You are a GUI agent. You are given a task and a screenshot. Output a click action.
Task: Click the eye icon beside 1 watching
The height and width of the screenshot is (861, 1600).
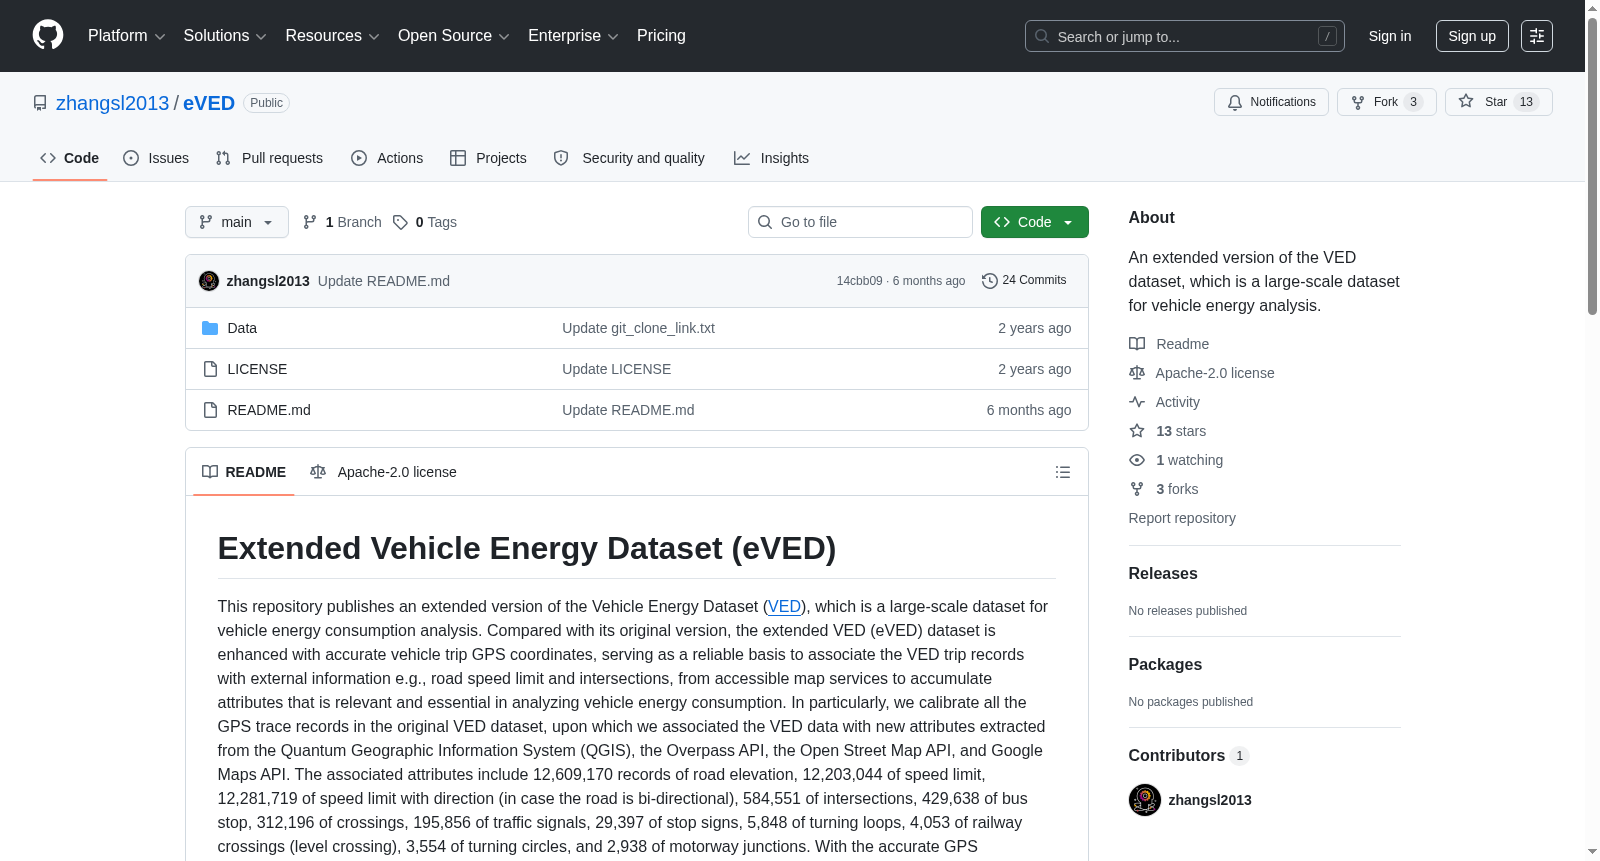[x=1137, y=460]
